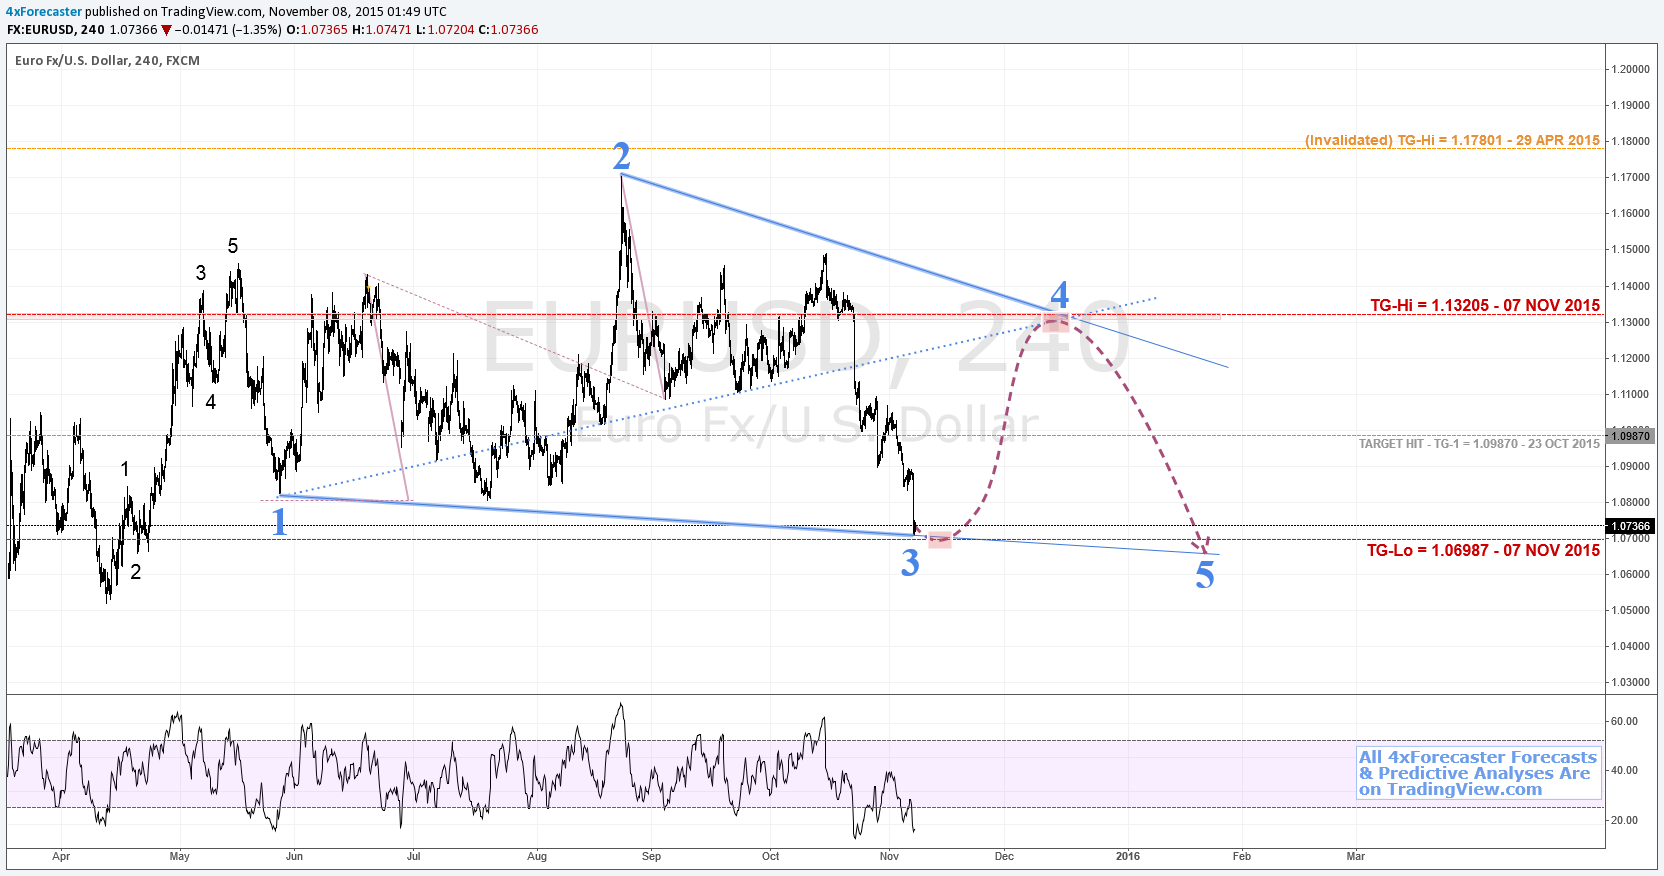Click the Nov label on time axis

point(889,856)
